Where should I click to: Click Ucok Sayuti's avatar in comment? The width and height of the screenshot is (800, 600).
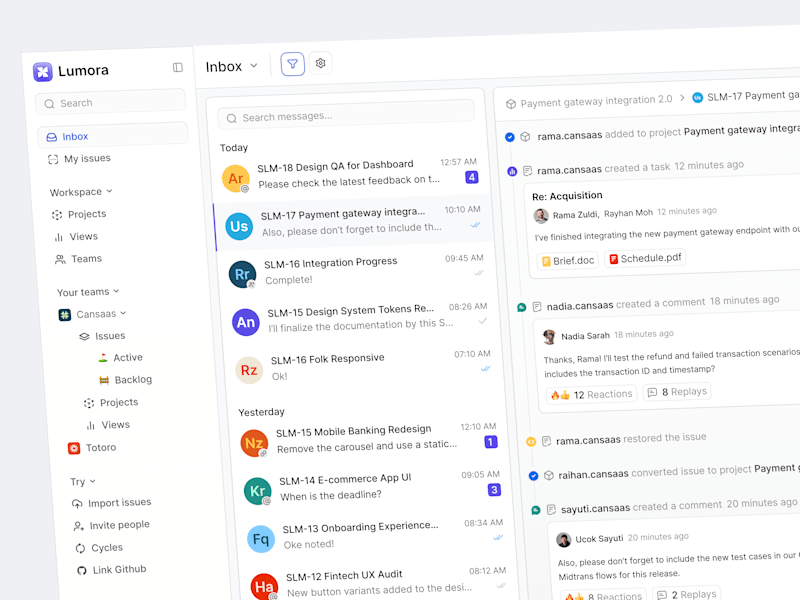(564, 540)
